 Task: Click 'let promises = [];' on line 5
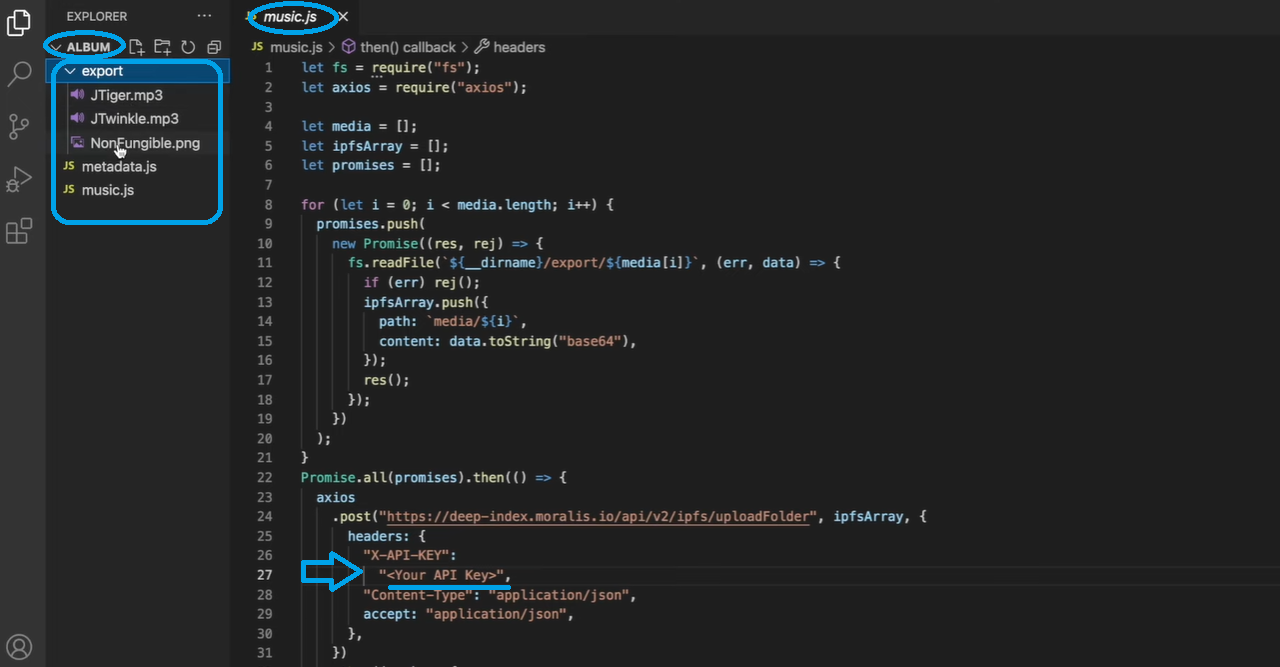[x=371, y=165]
